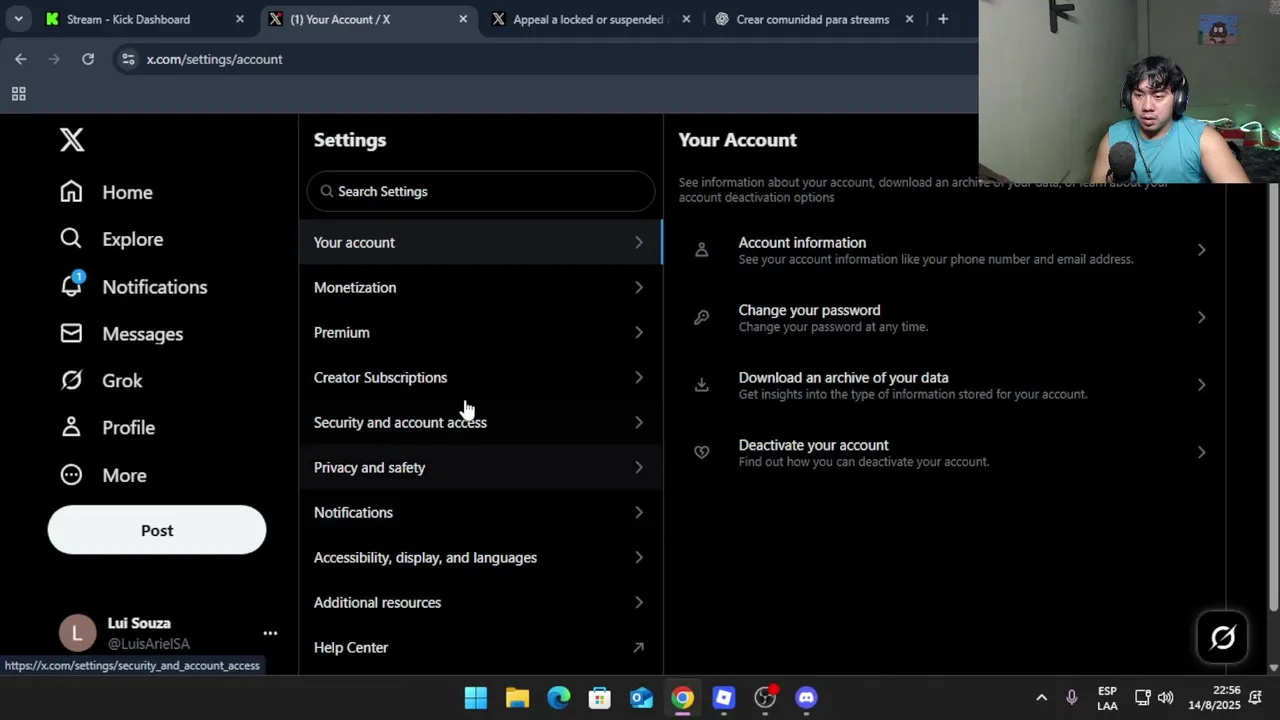Click the Account information person icon
The width and height of the screenshot is (1280, 720).
coord(702,250)
